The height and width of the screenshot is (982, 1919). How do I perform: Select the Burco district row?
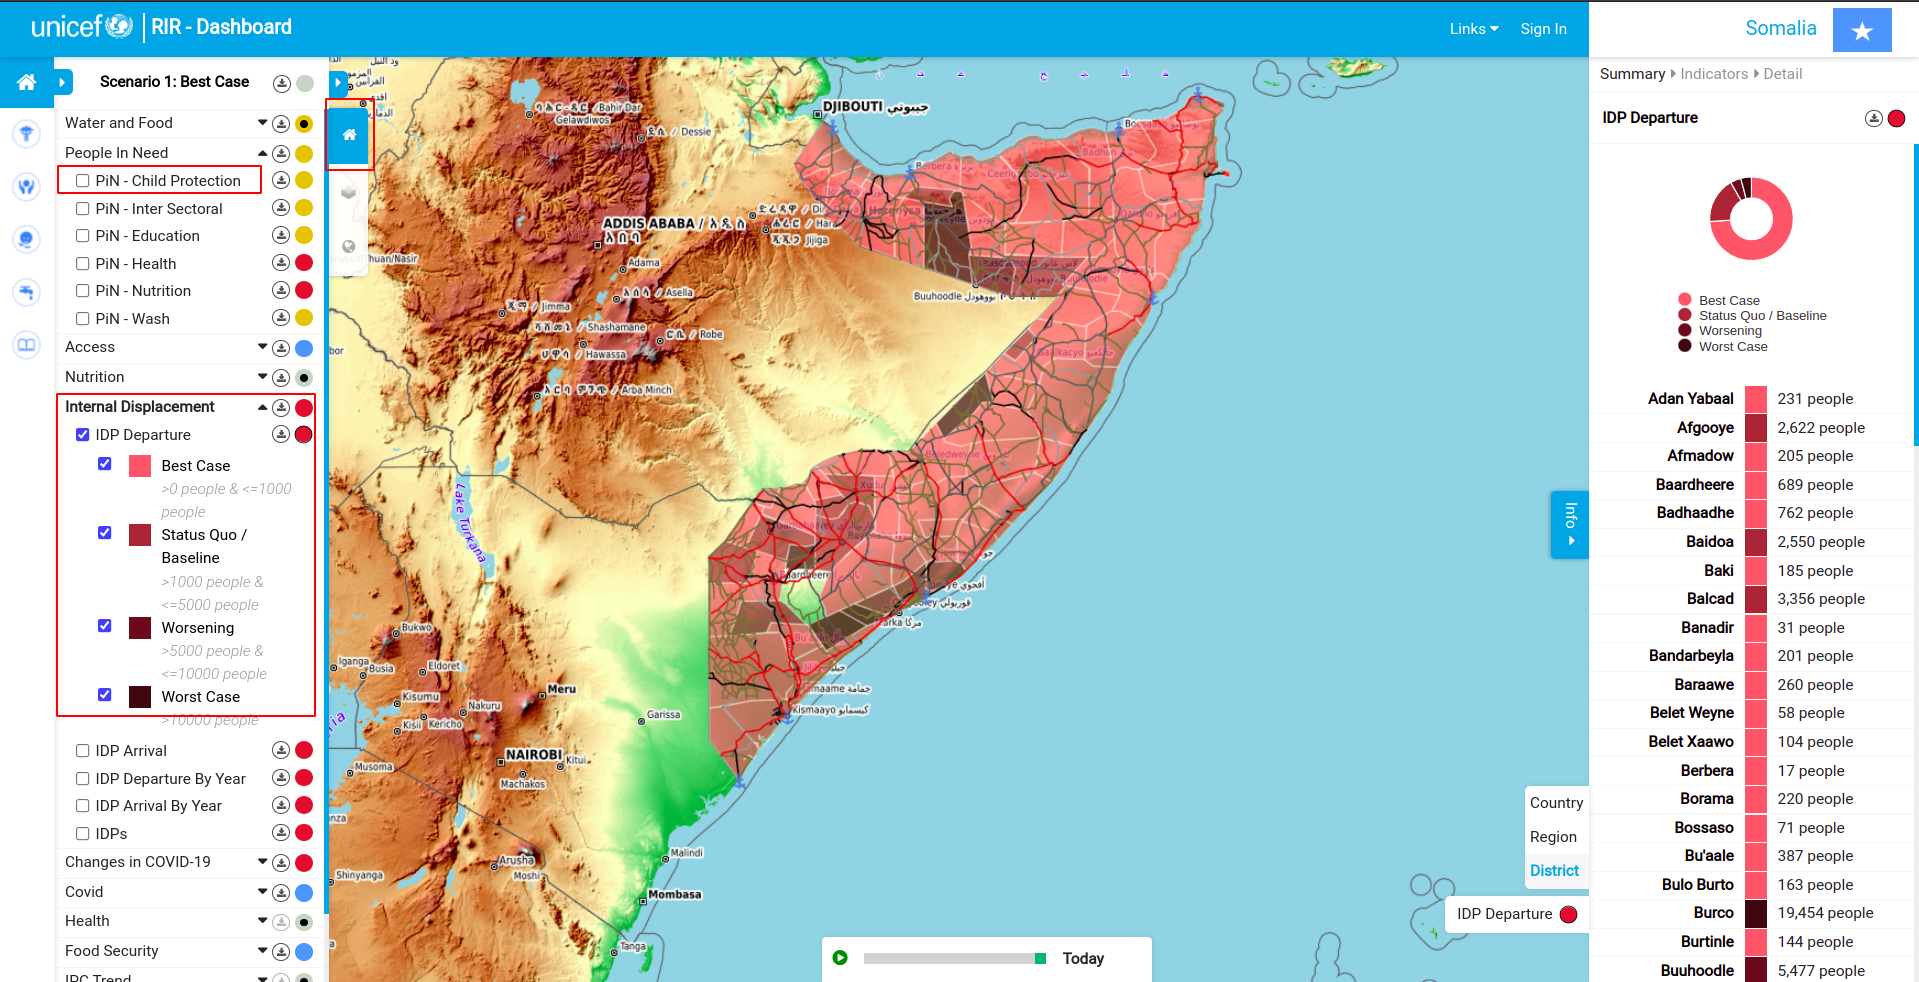tap(1753, 913)
